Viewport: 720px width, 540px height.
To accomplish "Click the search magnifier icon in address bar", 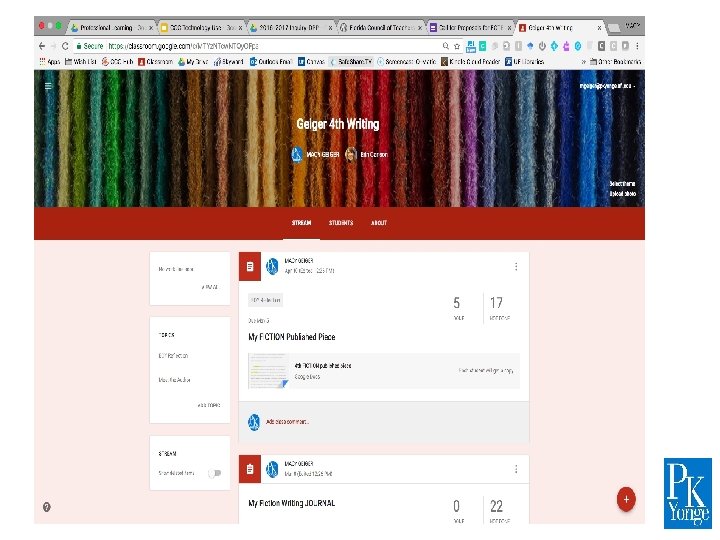I will [445, 46].
